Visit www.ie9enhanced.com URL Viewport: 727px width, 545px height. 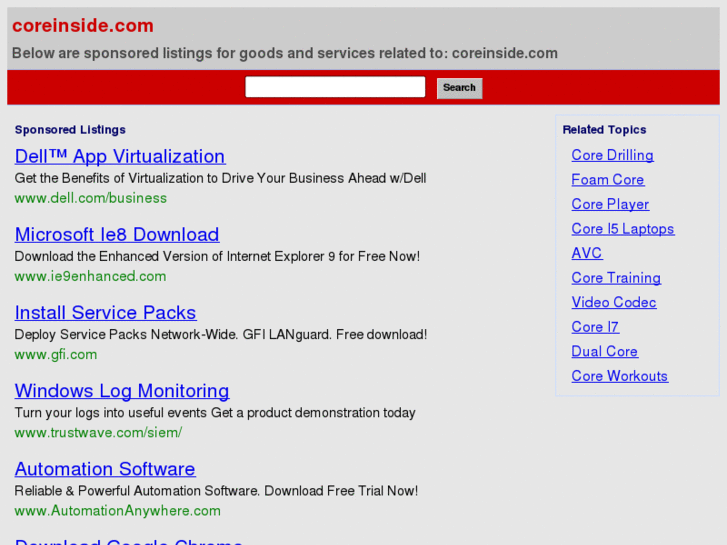[x=90, y=276]
